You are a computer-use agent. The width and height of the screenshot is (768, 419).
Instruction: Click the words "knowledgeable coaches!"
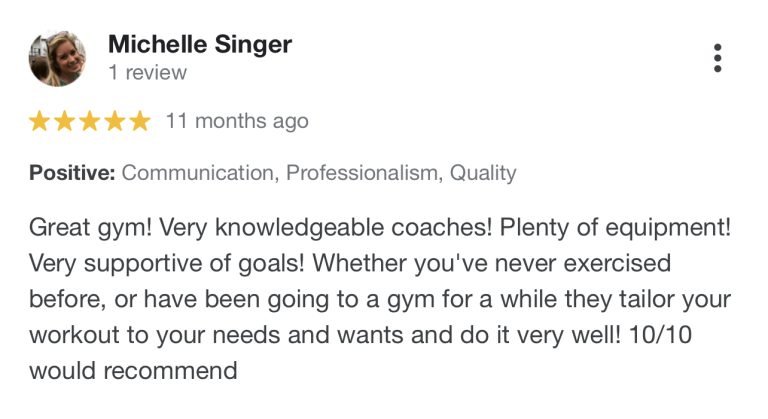click(353, 228)
